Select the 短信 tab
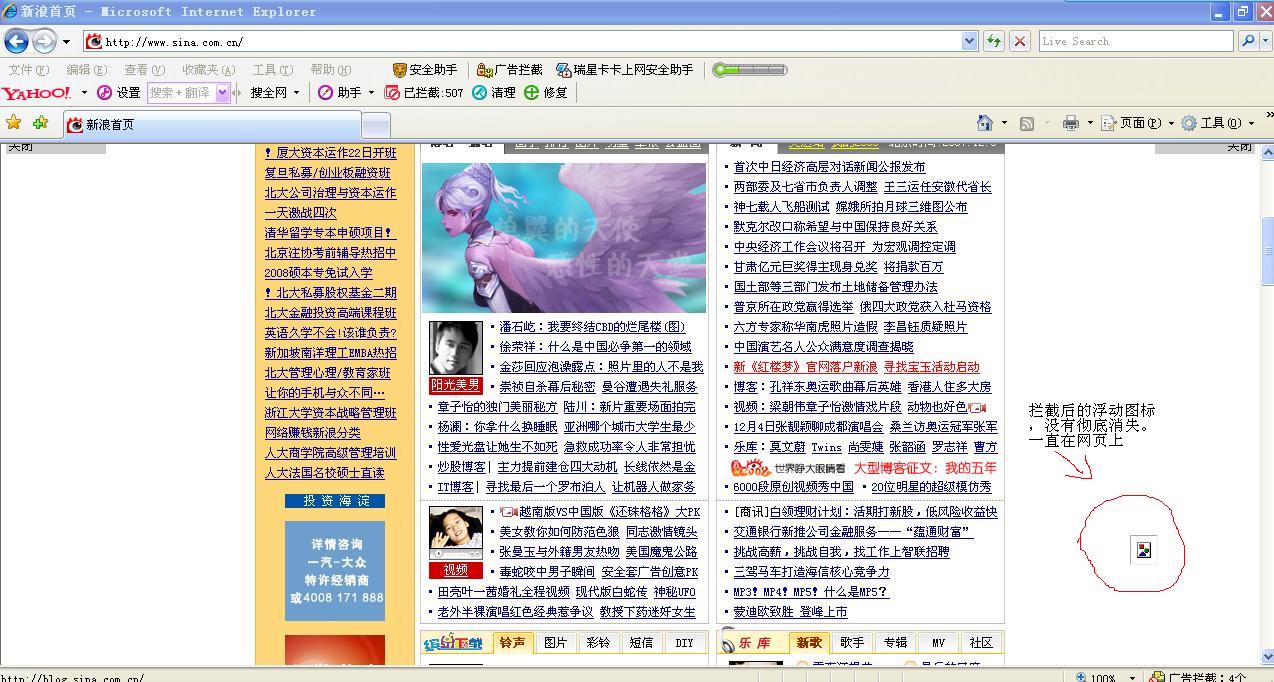The height and width of the screenshot is (682, 1274). tap(641, 642)
